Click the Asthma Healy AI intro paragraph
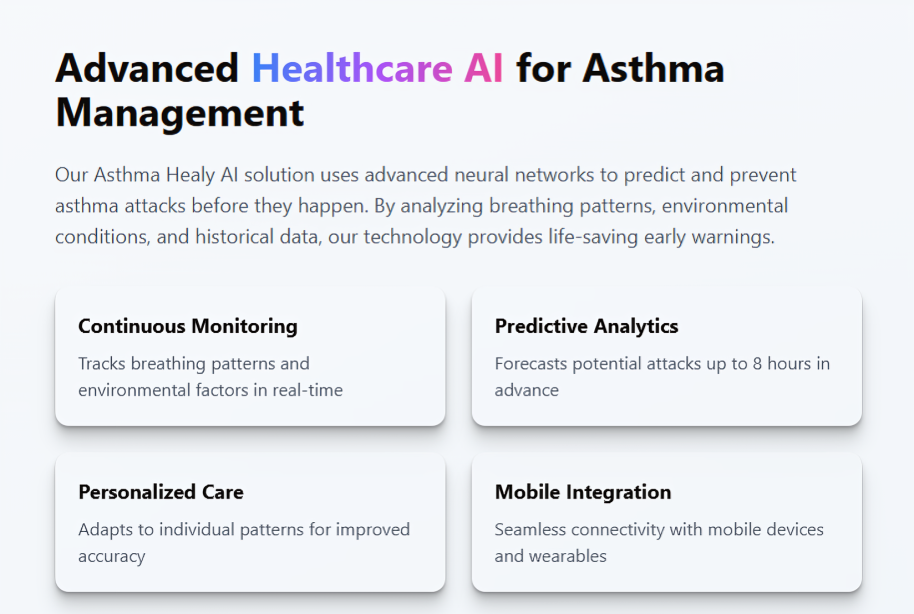The height and width of the screenshot is (614, 914). [x=426, y=205]
